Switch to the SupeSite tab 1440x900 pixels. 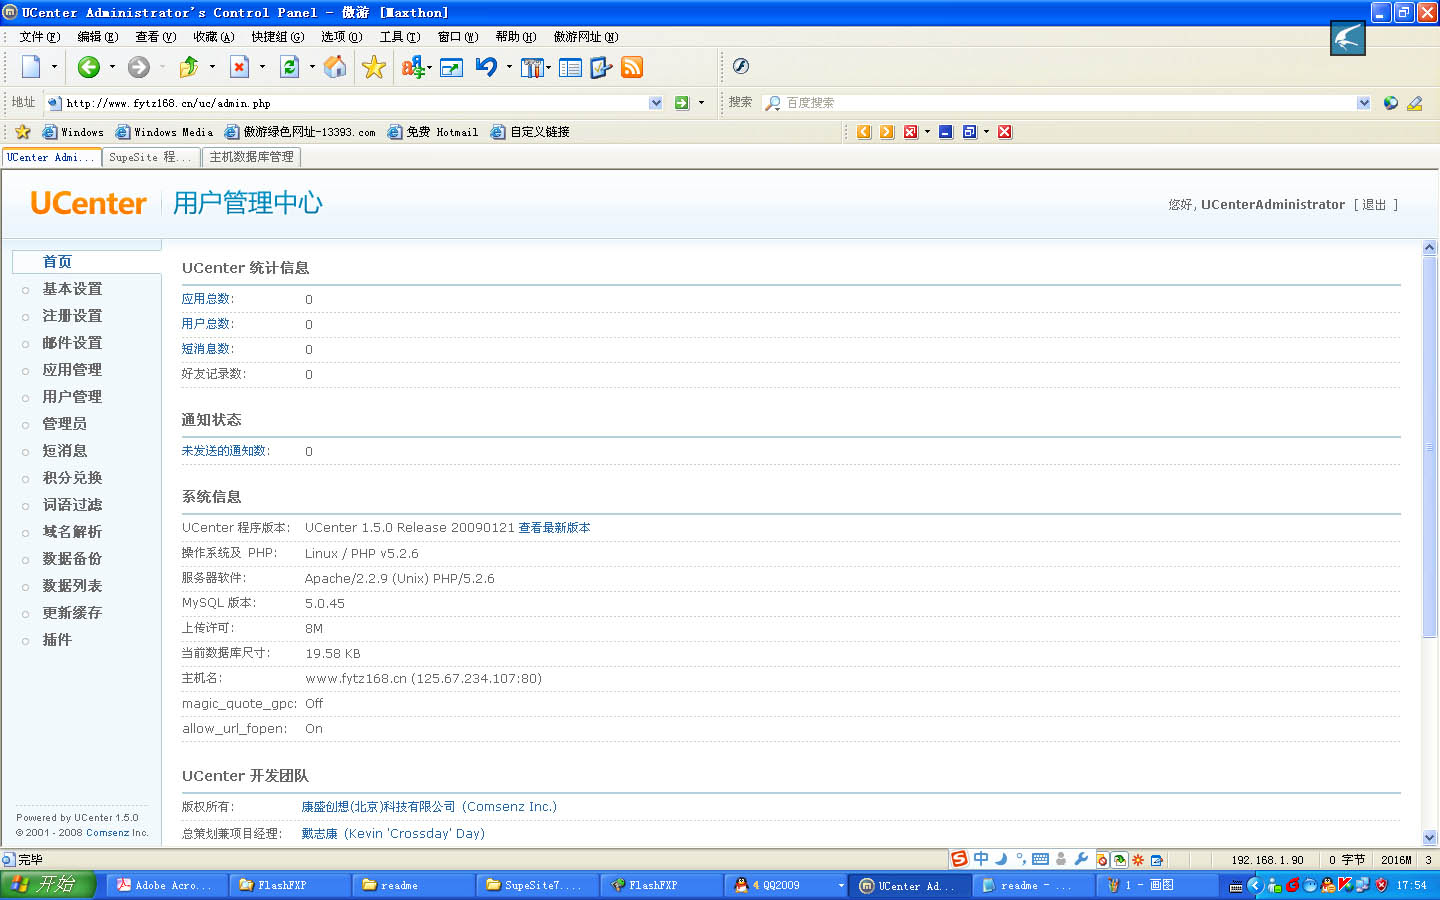click(x=149, y=157)
